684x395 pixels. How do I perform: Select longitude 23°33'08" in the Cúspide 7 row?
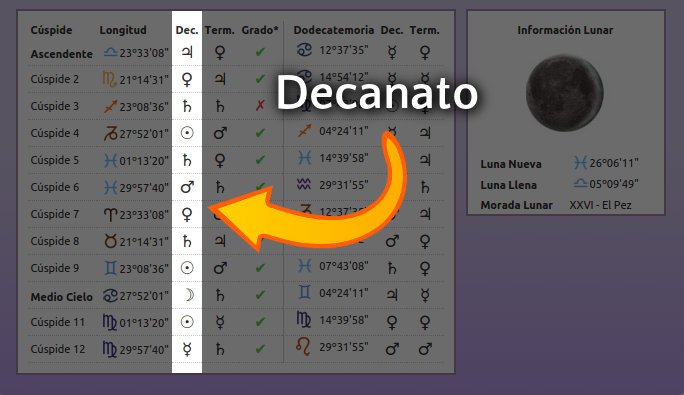144,215
